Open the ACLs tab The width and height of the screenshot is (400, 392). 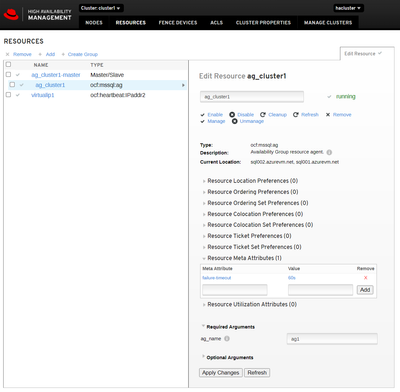[x=217, y=23]
